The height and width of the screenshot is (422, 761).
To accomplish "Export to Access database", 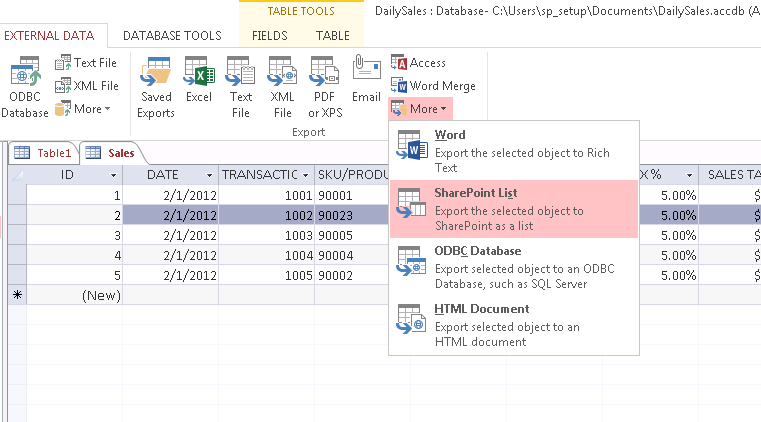I will tap(418, 63).
